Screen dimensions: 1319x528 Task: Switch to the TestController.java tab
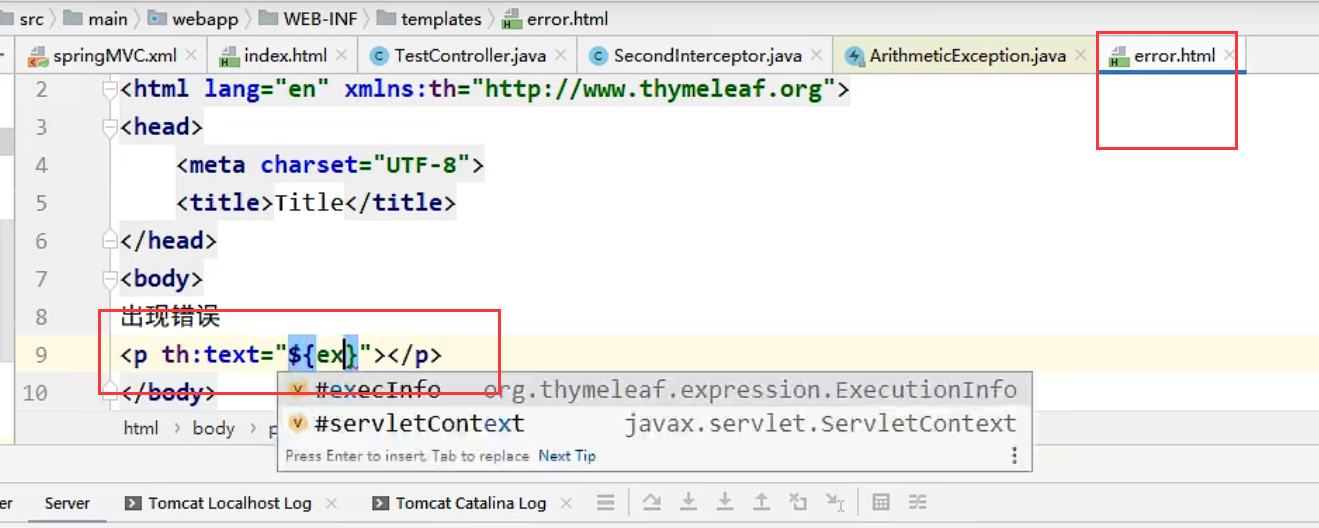pyautogui.click(x=469, y=56)
